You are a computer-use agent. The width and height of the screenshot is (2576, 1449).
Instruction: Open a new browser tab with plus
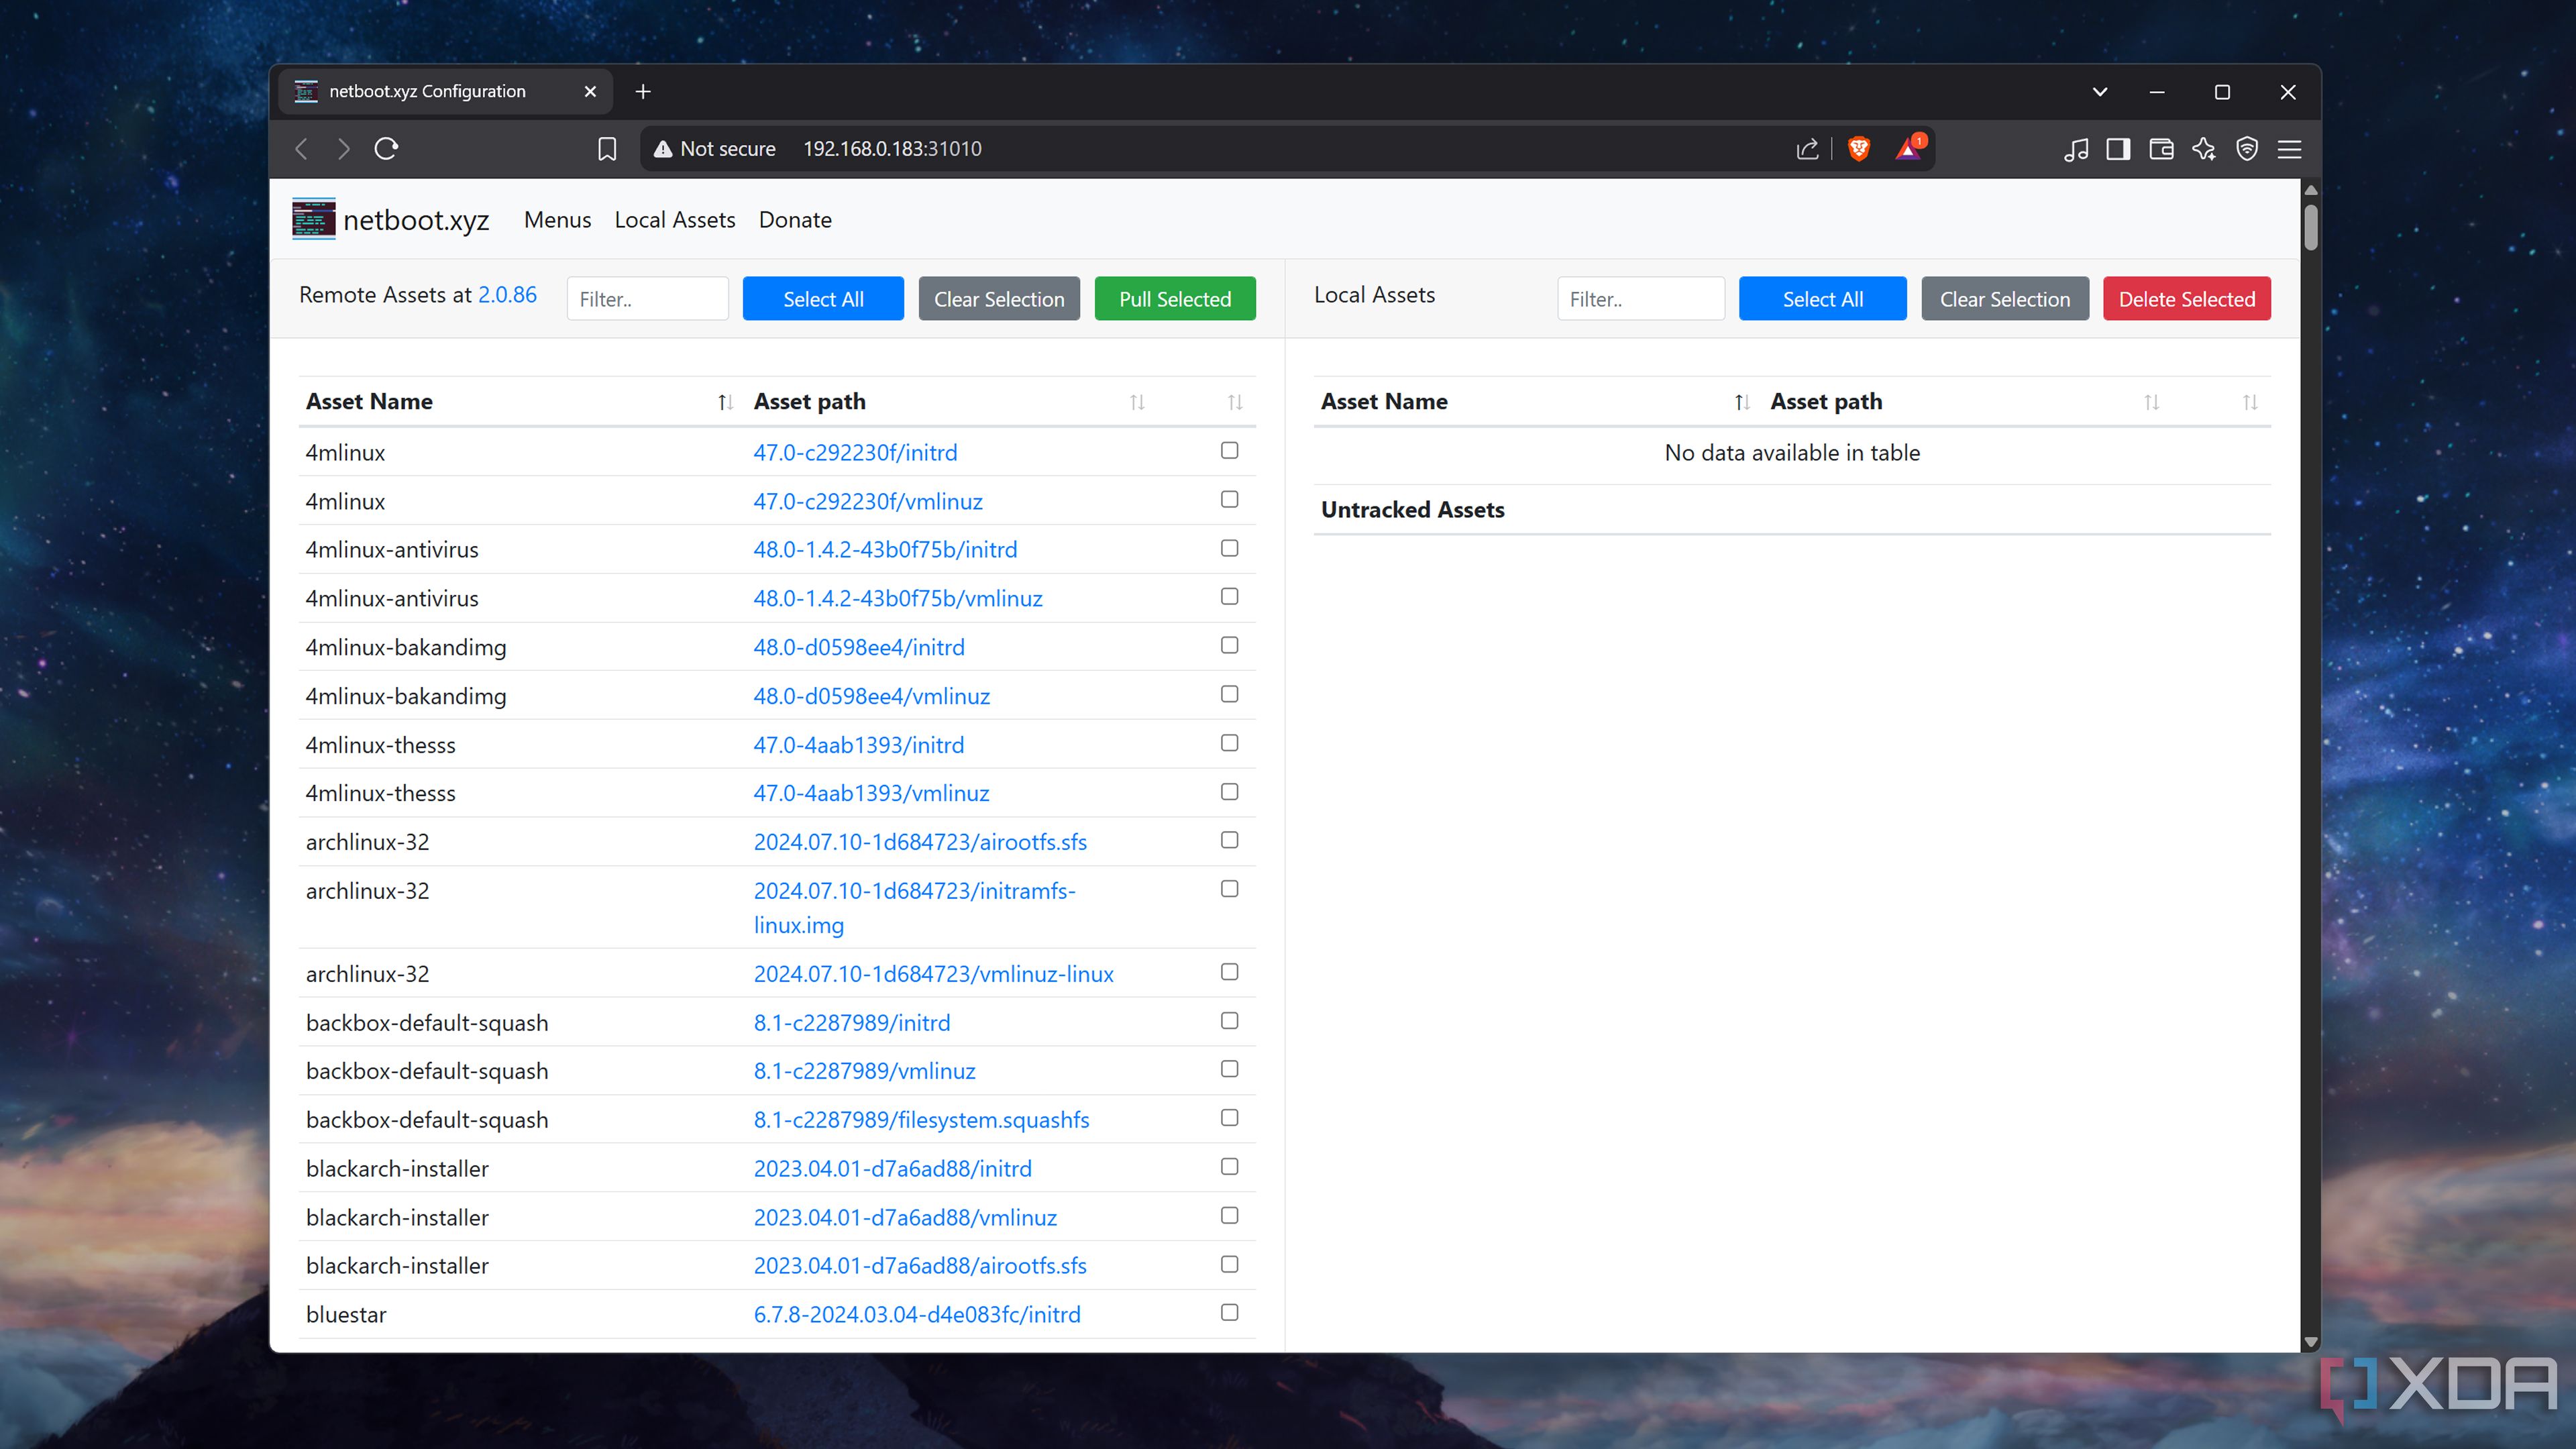pyautogui.click(x=643, y=91)
